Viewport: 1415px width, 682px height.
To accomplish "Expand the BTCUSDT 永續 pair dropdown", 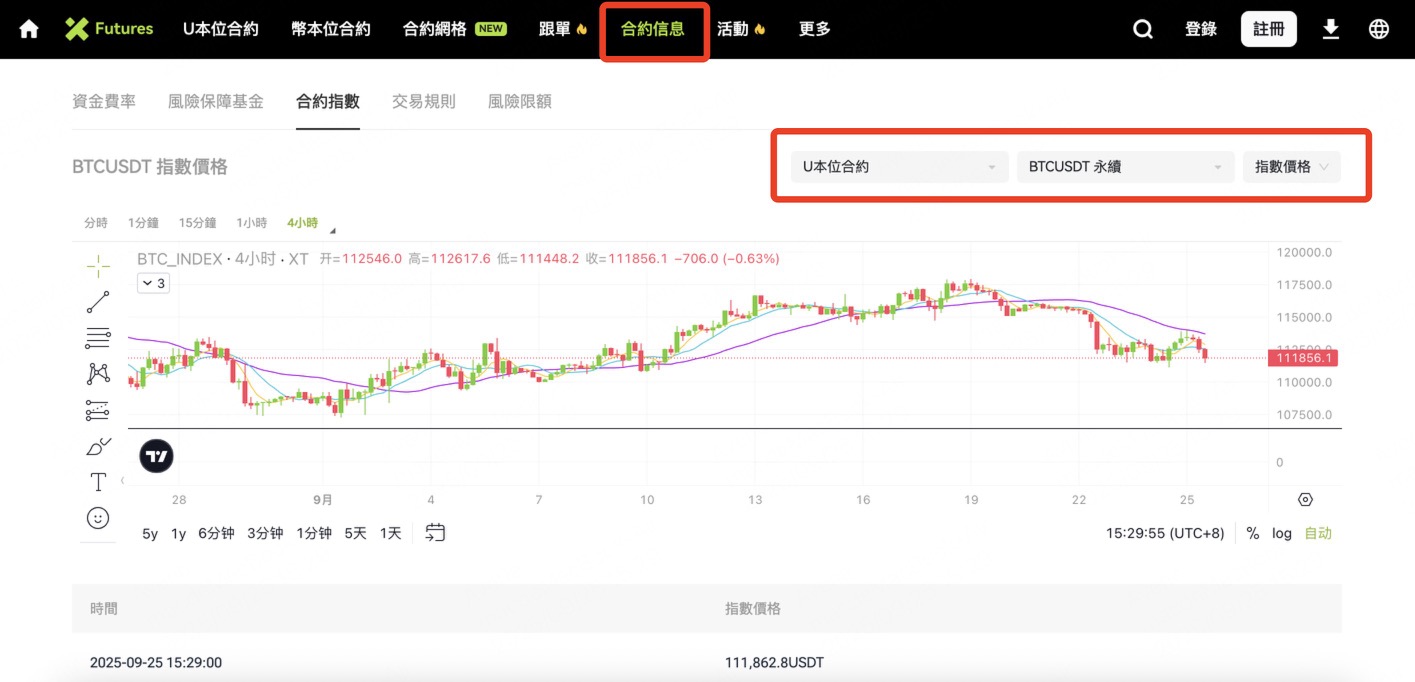I will (x=1125, y=167).
